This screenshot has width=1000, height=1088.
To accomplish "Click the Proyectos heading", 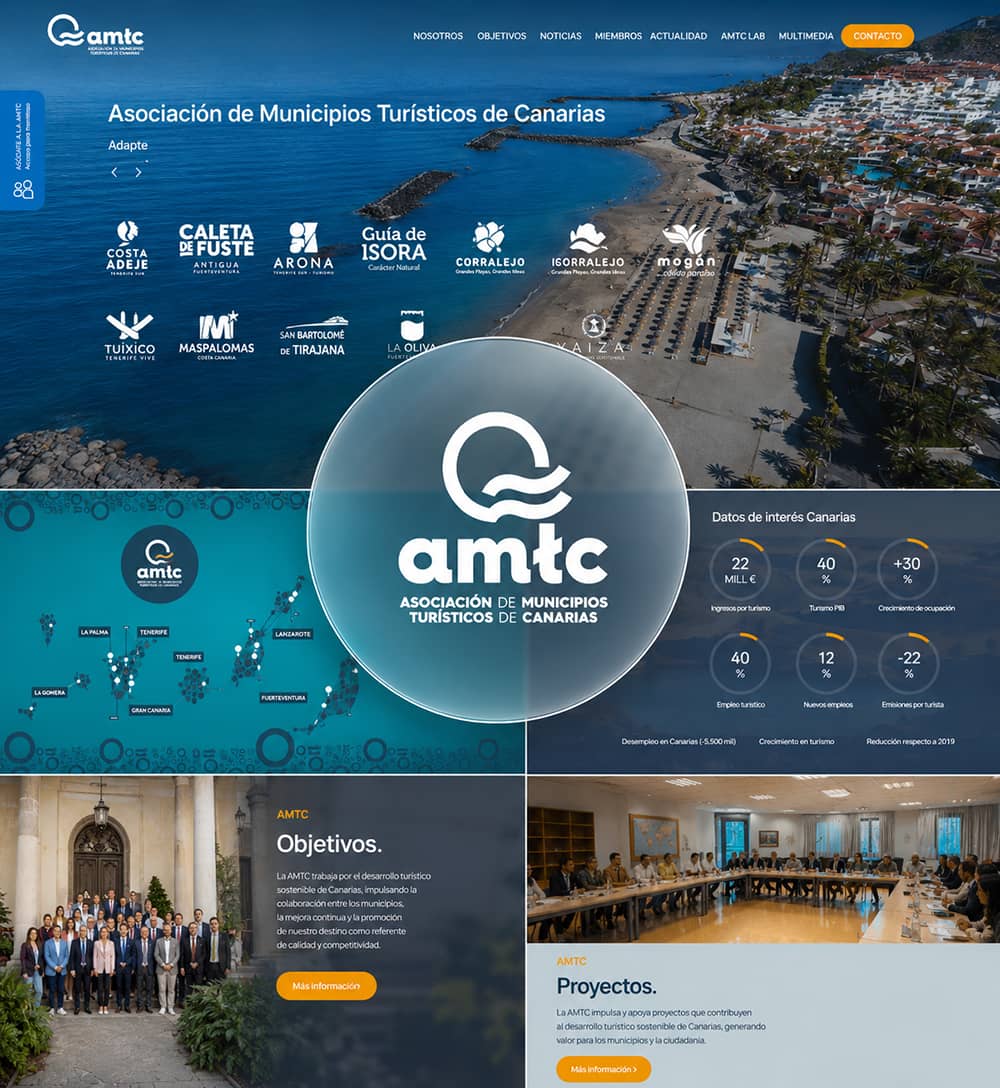I will pyautogui.click(x=606, y=986).
